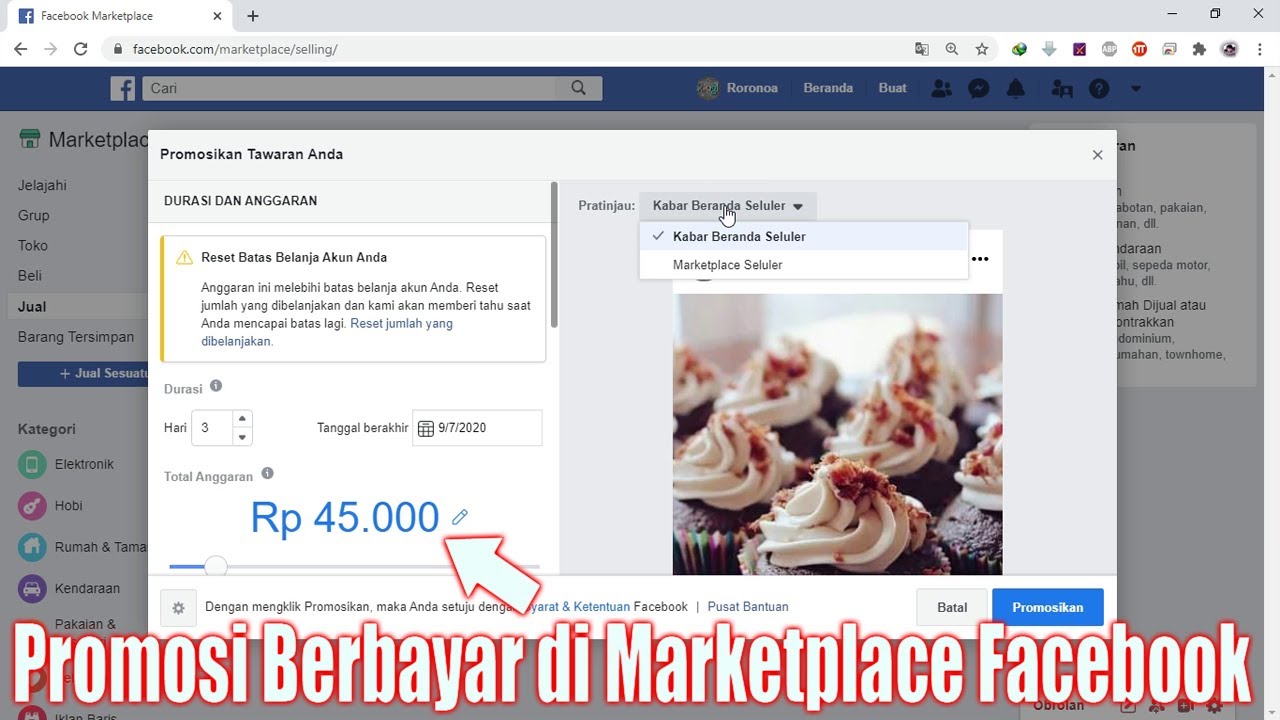Bookmark this page with the star icon
Screen dimensions: 1280x720
coord(982,49)
